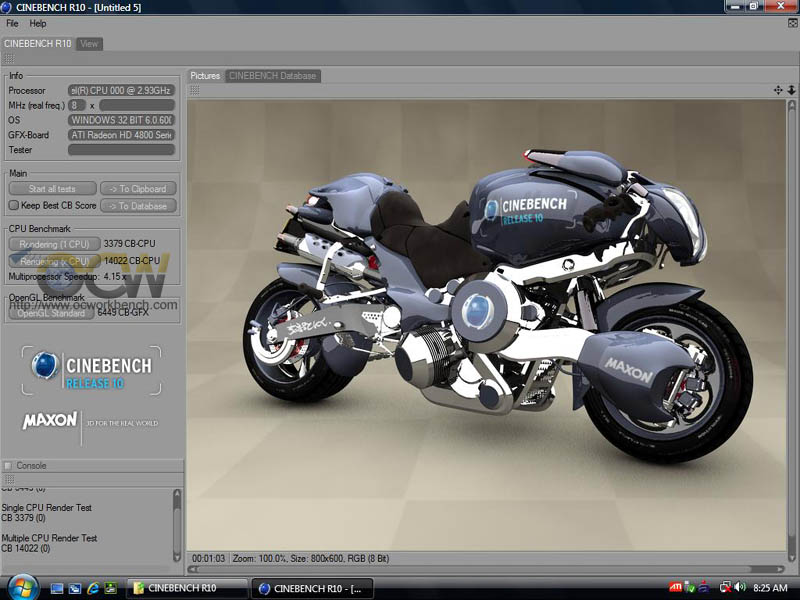
Task: Open the ATI tray icon
Action: 675,587
